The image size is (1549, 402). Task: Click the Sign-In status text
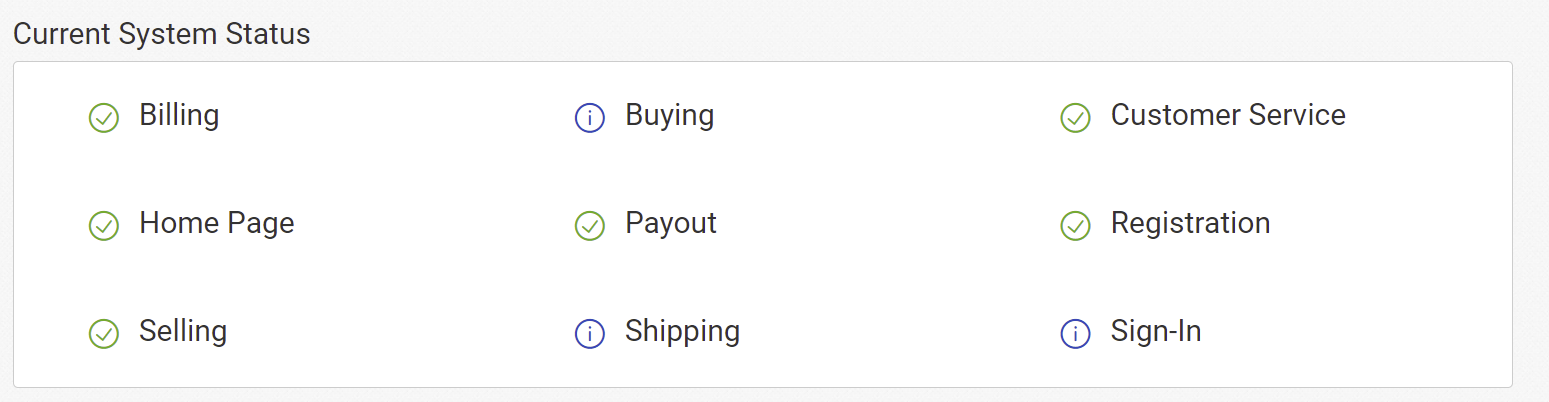pyautogui.click(x=1156, y=331)
